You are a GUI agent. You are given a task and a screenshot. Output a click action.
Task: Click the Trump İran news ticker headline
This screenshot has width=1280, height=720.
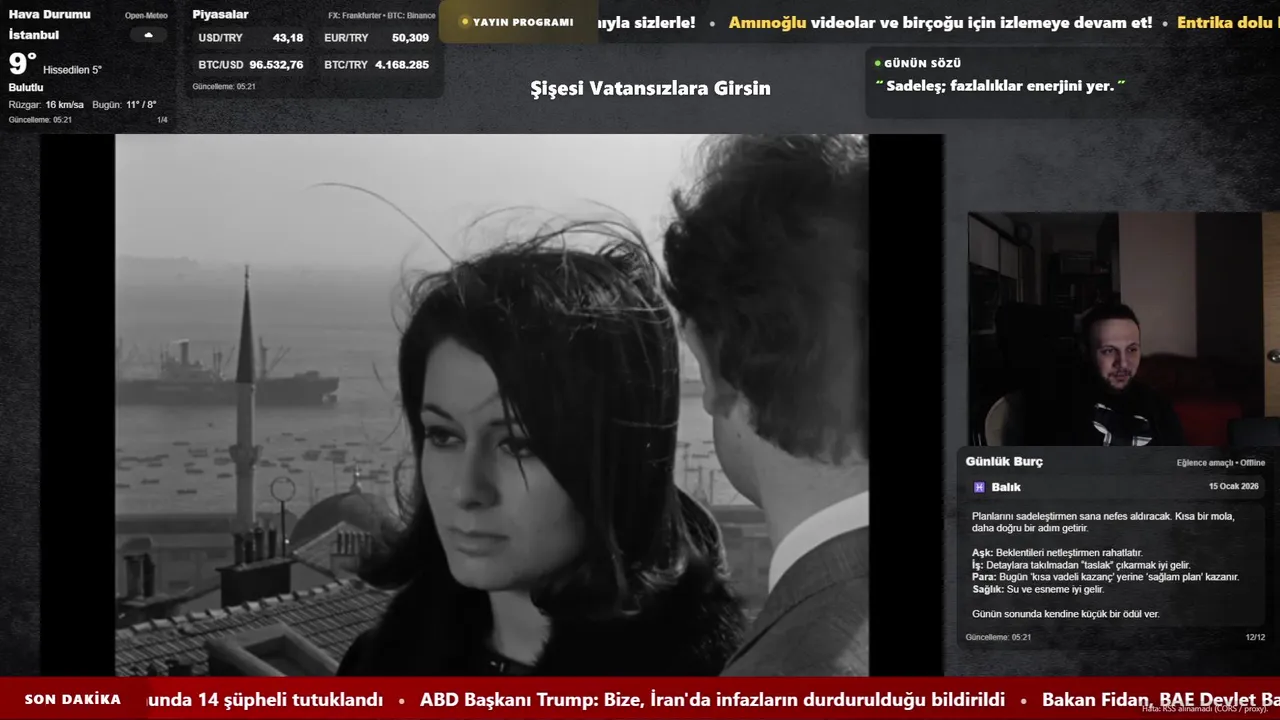(712, 700)
